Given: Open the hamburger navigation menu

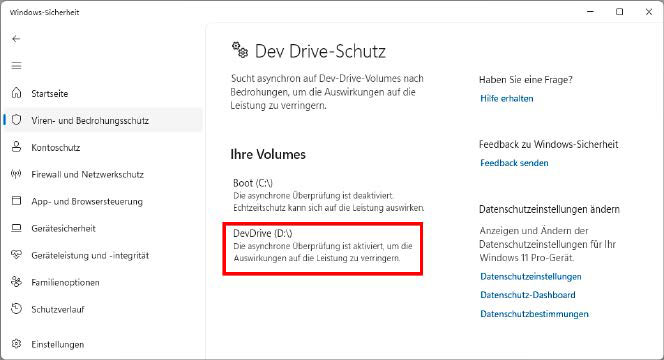Looking at the screenshot, I should coord(16,66).
